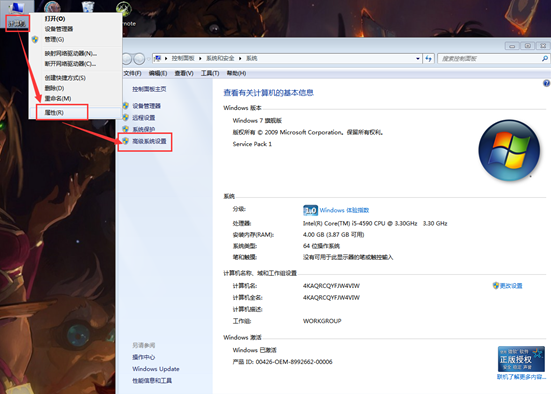Click the genuine Microsoft software badge
This screenshot has width=551, height=394.
click(x=521, y=359)
